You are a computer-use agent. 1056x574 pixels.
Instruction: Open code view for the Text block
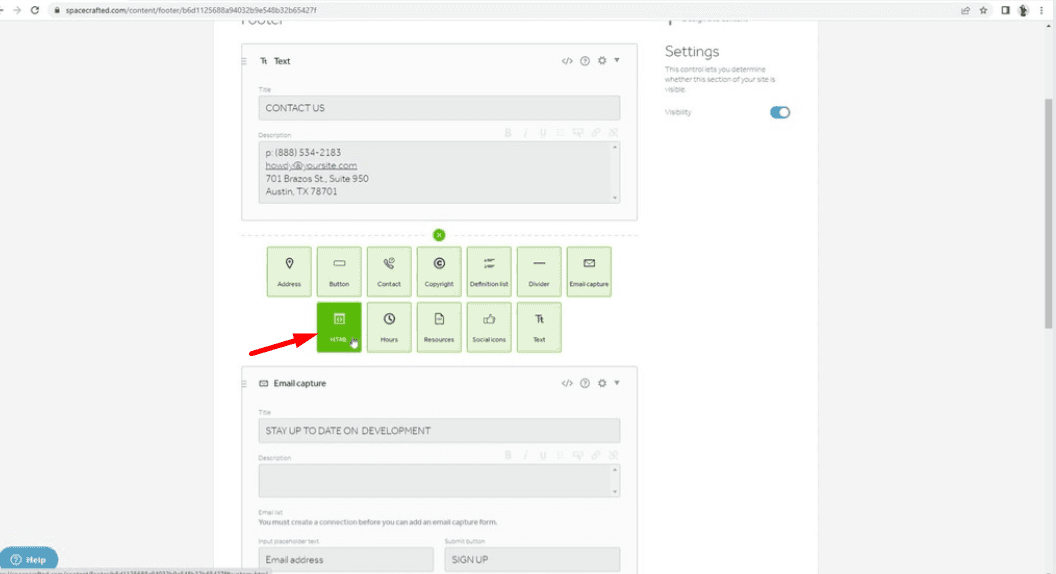[x=567, y=61]
